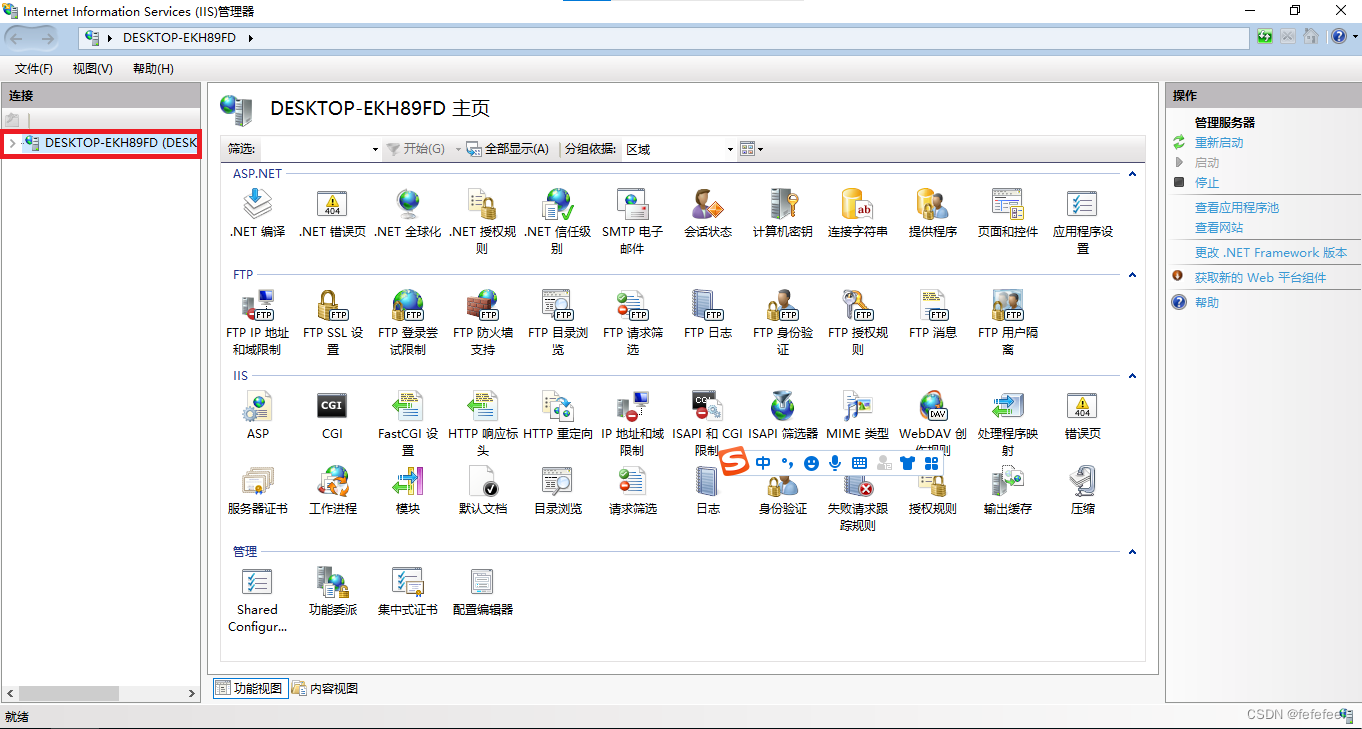Screen dimensions: 1362x729
Task: Collapse the FTP group
Action: point(1132,275)
